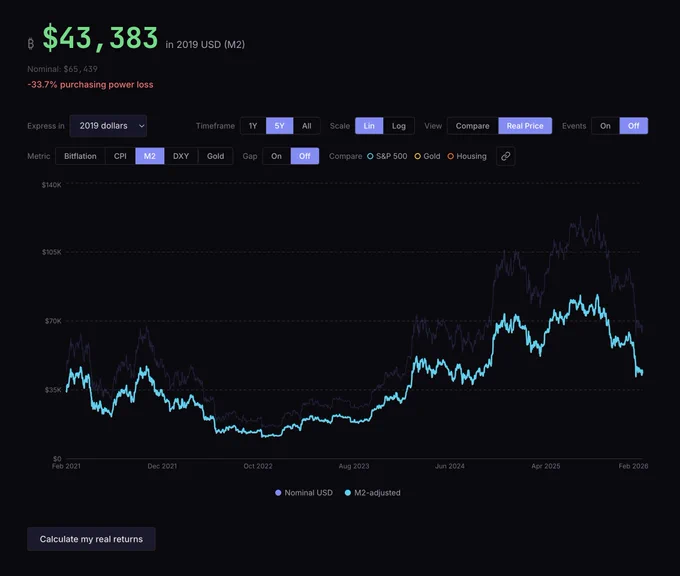Switch view to Compare
Screen dimensions: 680x576
click(x=472, y=126)
